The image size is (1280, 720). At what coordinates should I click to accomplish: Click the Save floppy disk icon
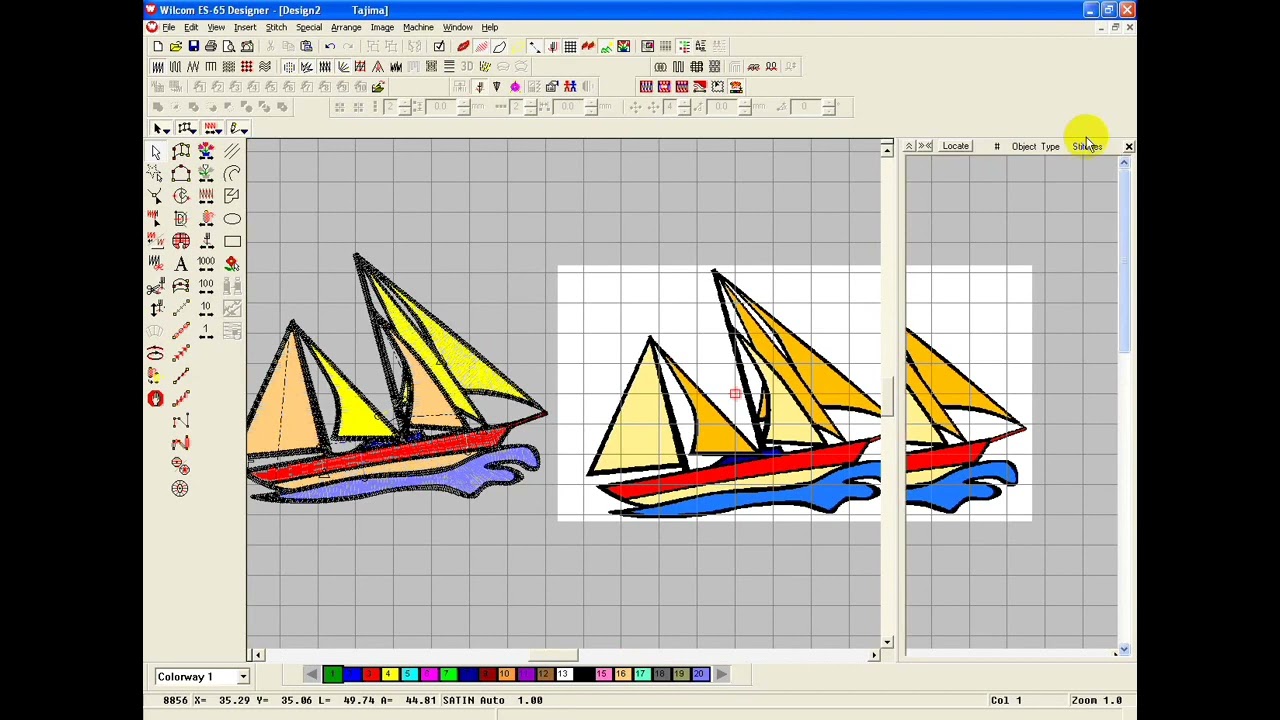pos(193,46)
